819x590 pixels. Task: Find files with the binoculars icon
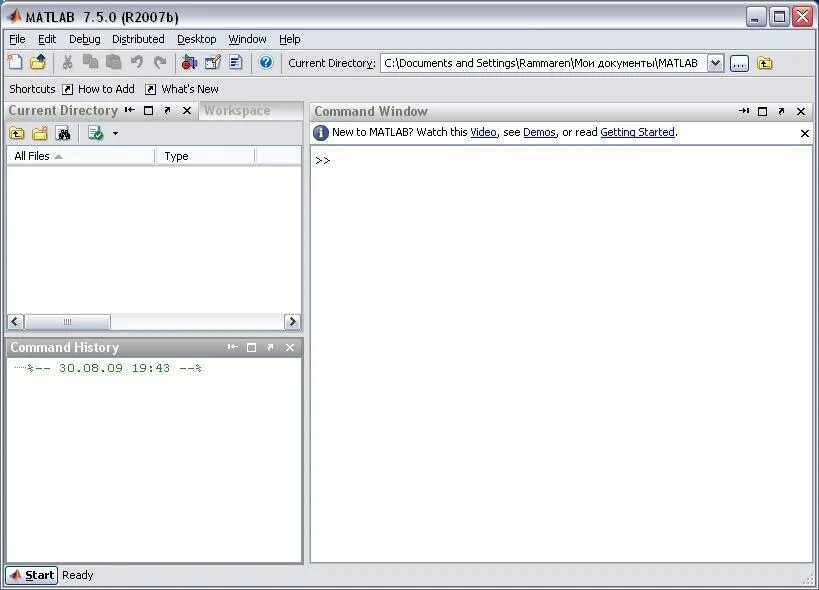(x=64, y=134)
